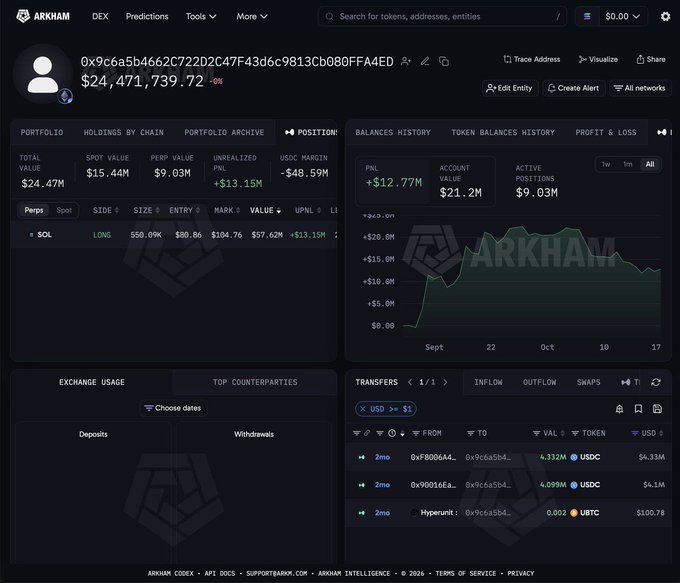Refresh the transfers list
This screenshot has height=583, width=680.
pyautogui.click(x=656, y=382)
